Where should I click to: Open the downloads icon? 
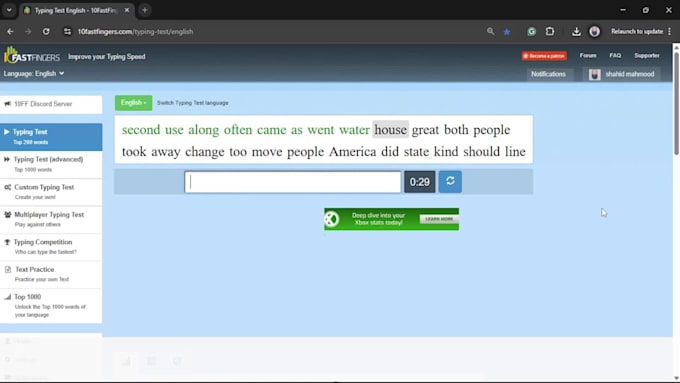click(x=576, y=32)
